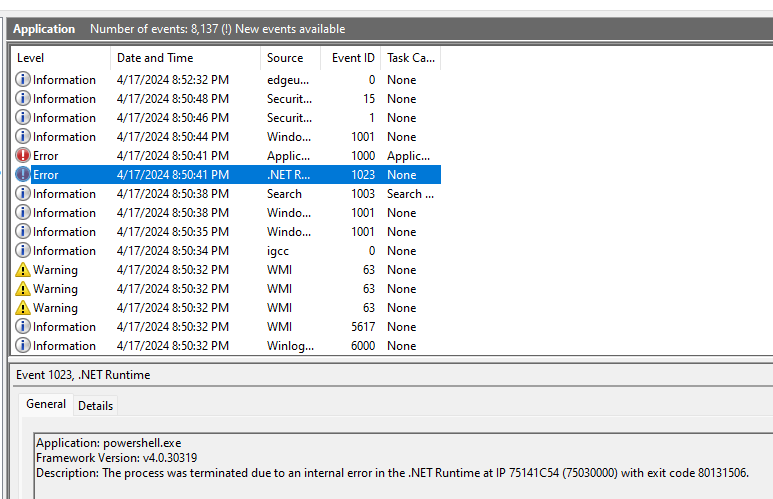Click 'Event 1023, .NET Runtime' pane title
This screenshot has width=773, height=499.
tap(83, 375)
